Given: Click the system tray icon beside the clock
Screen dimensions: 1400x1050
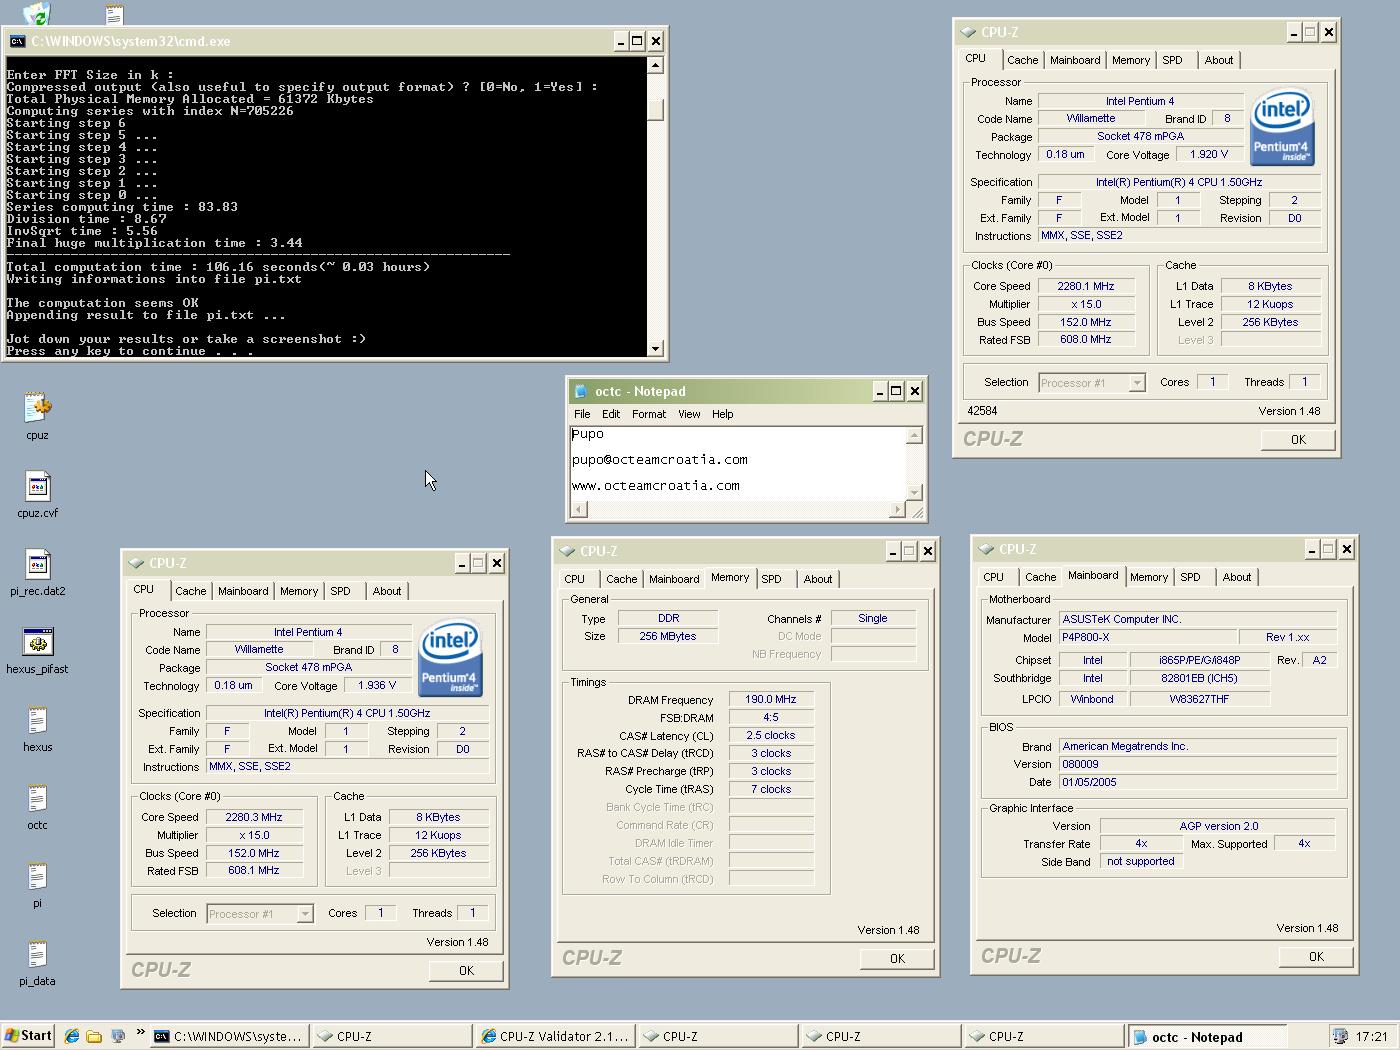Looking at the screenshot, I should 1340,1037.
